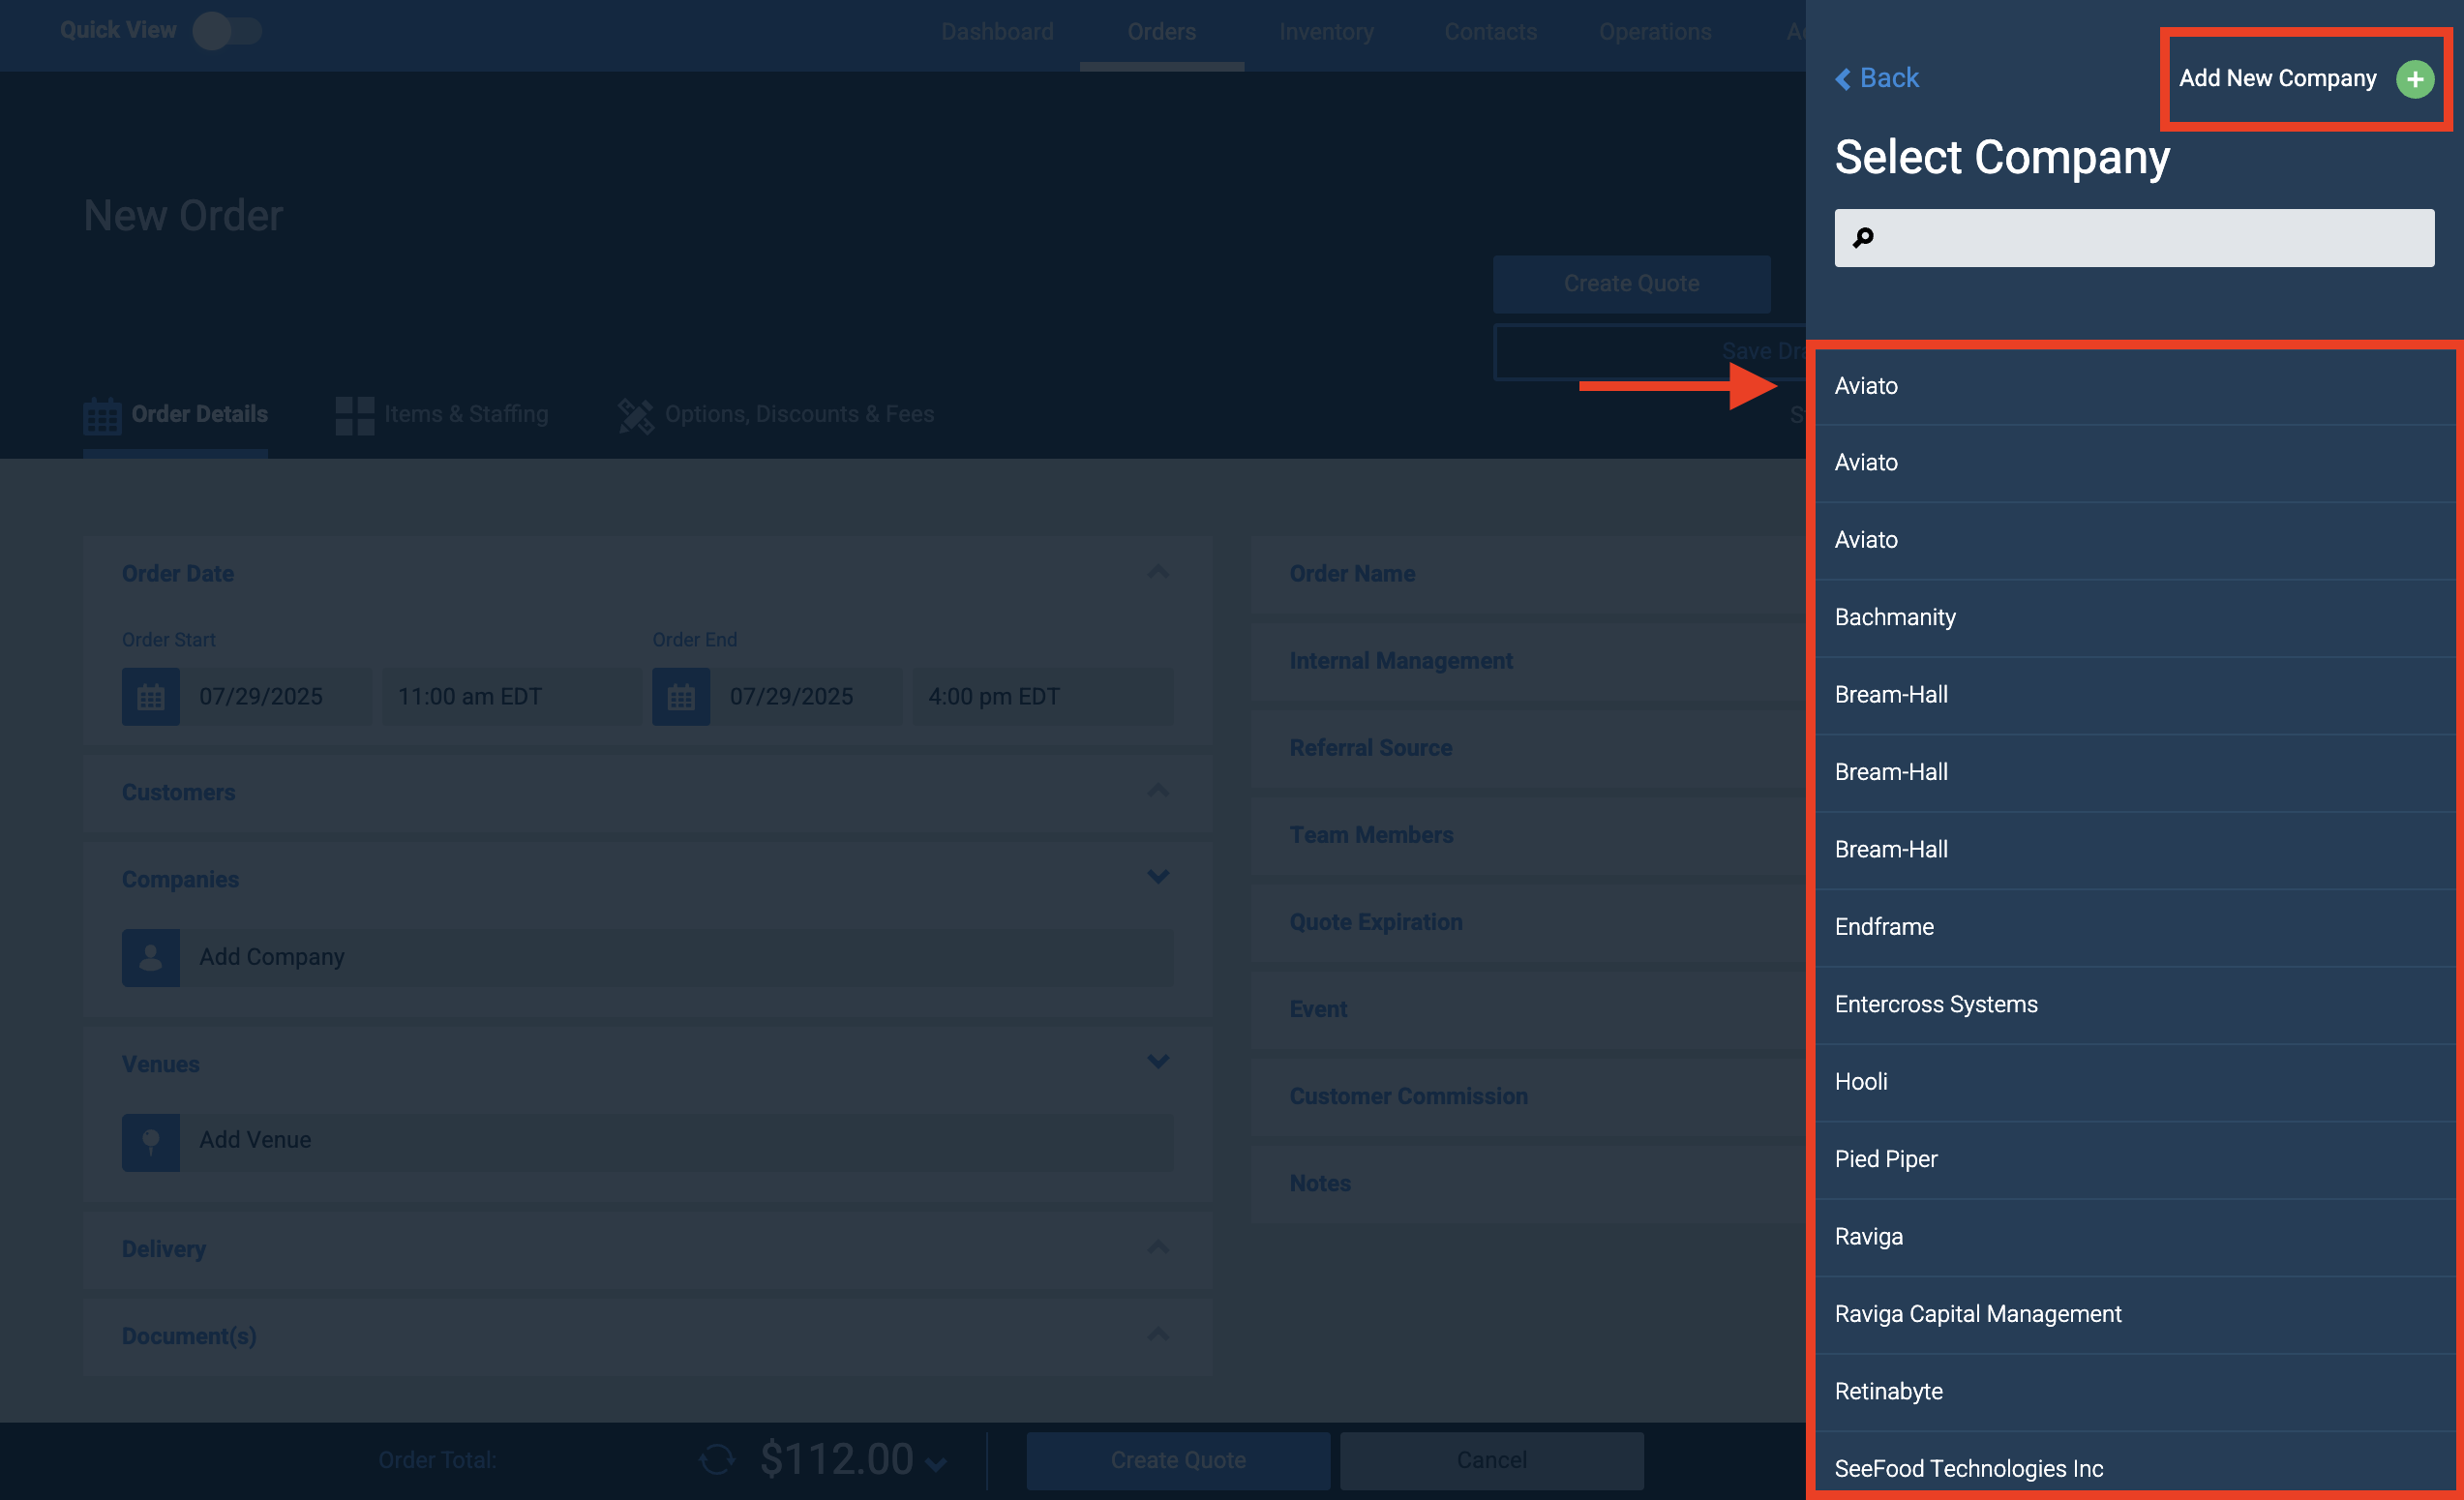
Task: Click the refresh icon beside Order Total
Action: point(717,1460)
